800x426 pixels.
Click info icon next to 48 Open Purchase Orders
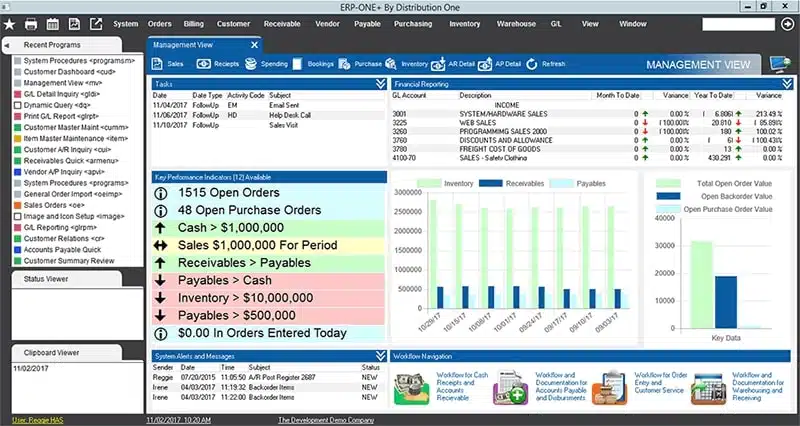161,211
